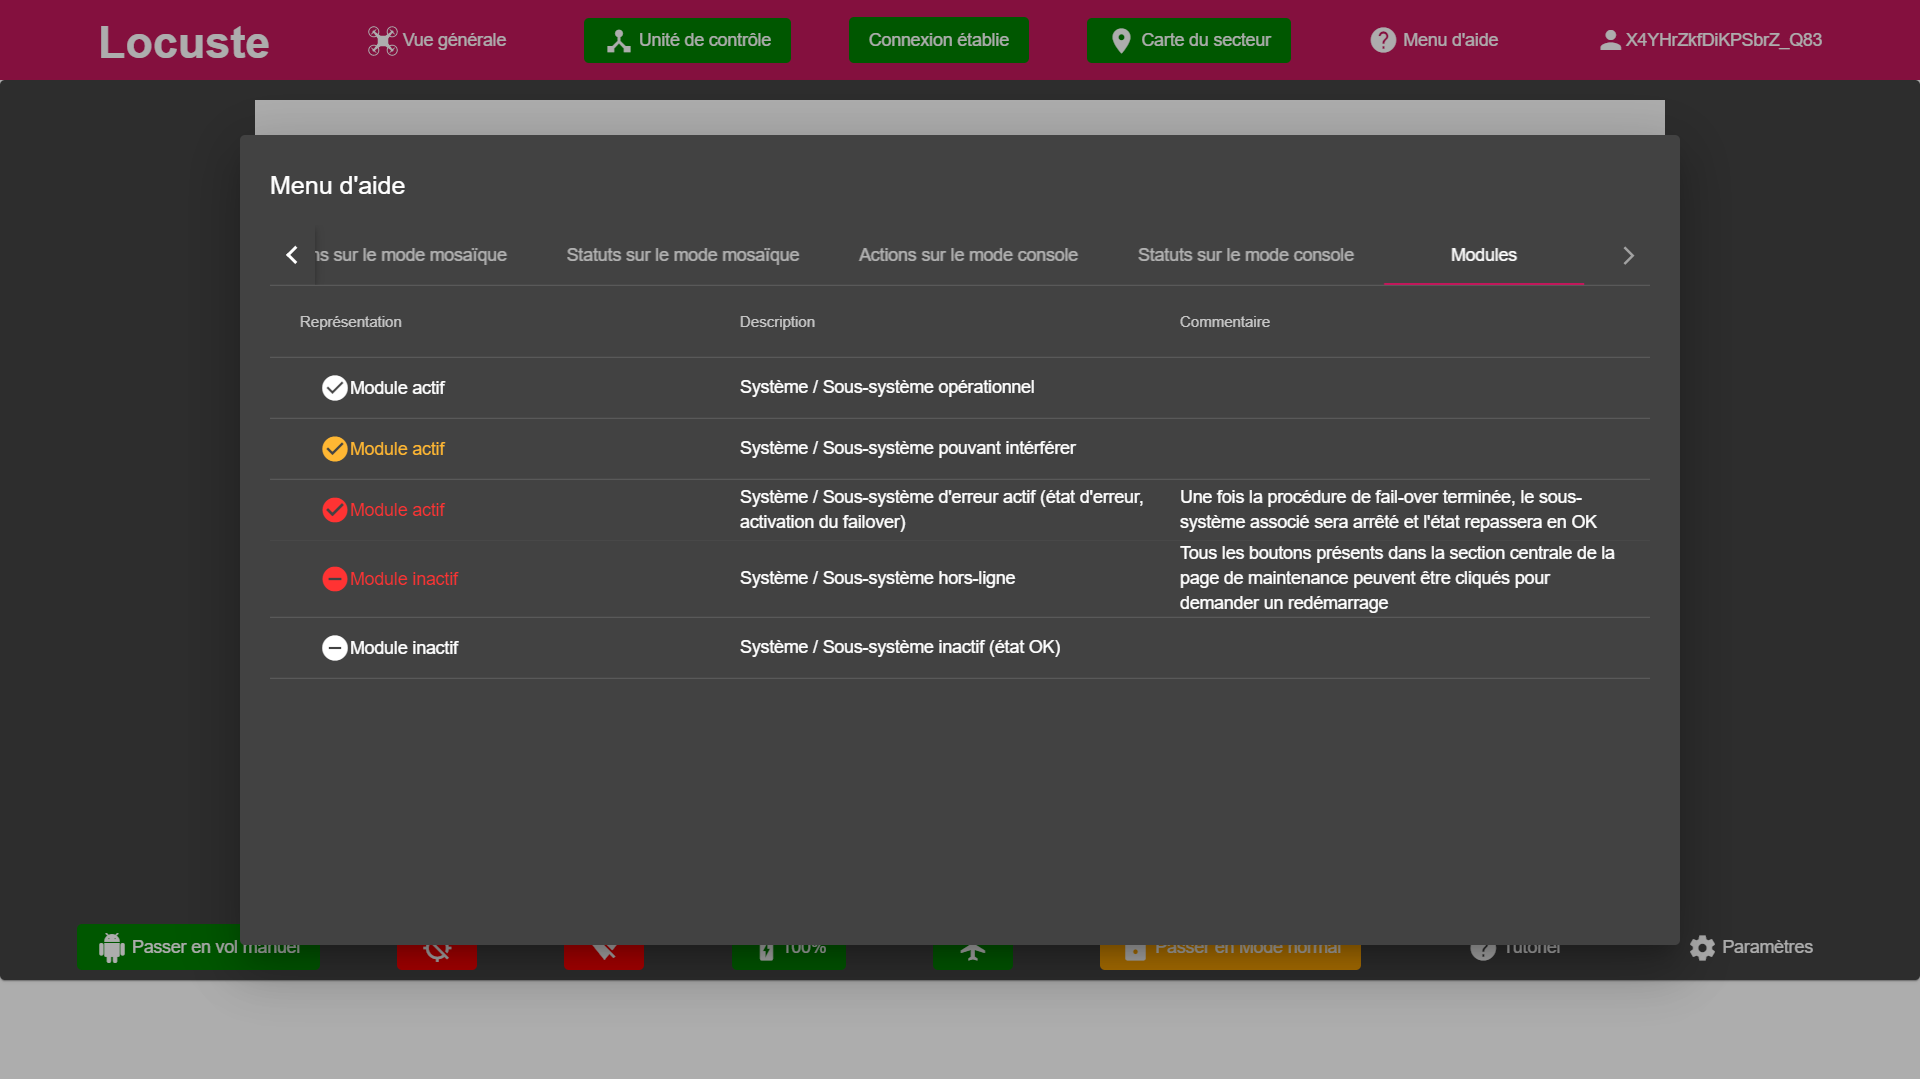Viewport: 1920px width, 1079px height.
Task: Click the red minus circle Module inactif icon
Action: point(335,579)
